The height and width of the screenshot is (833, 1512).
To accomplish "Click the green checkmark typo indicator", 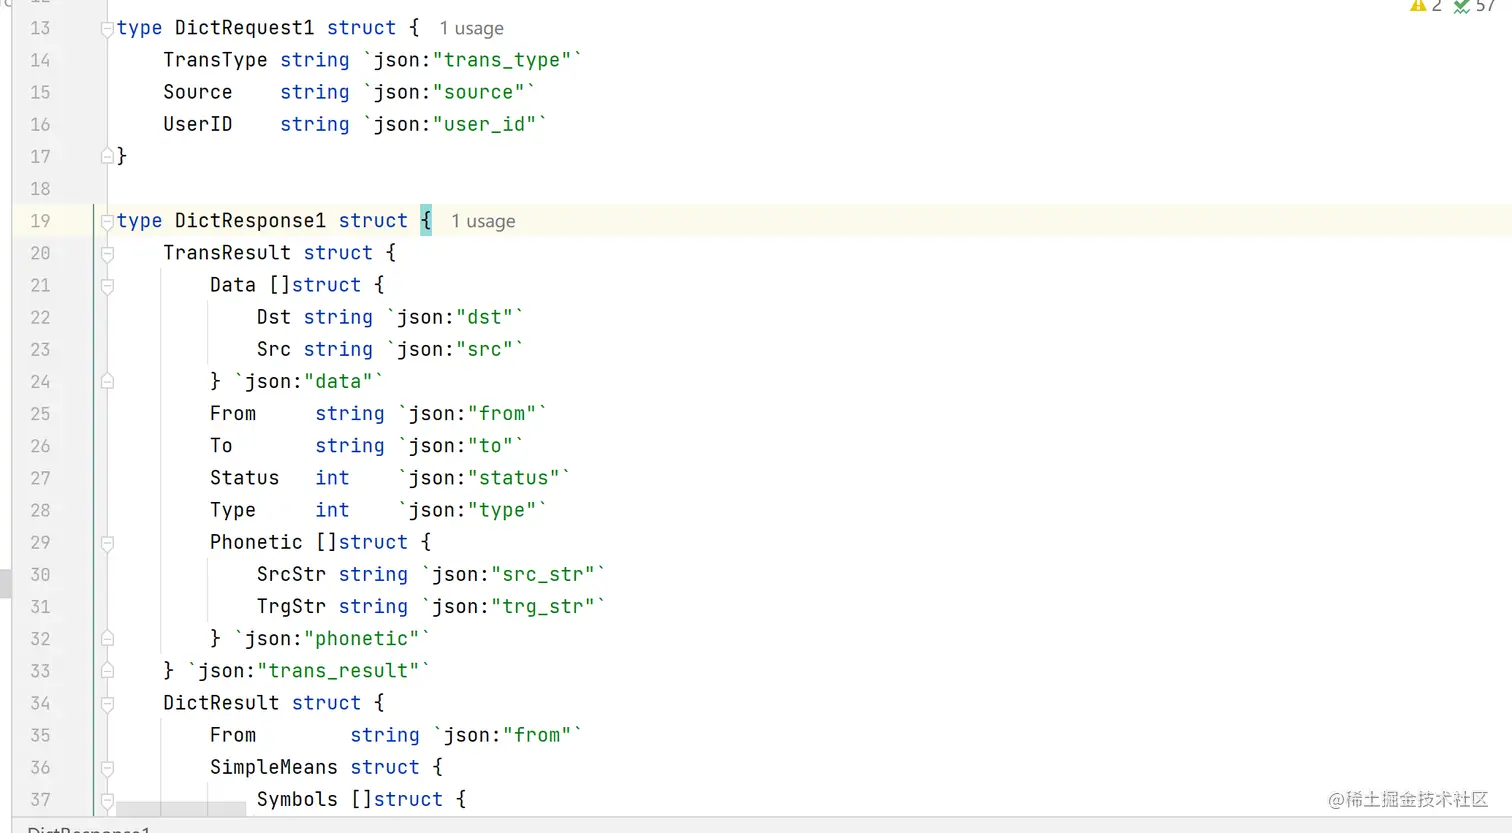I will point(1462,6).
